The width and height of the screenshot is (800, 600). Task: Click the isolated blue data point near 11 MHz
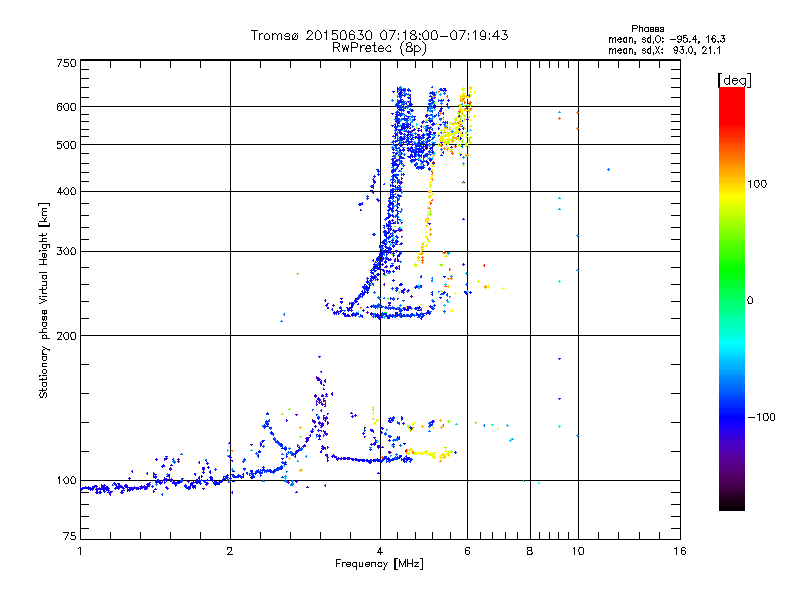pyautogui.click(x=608, y=169)
